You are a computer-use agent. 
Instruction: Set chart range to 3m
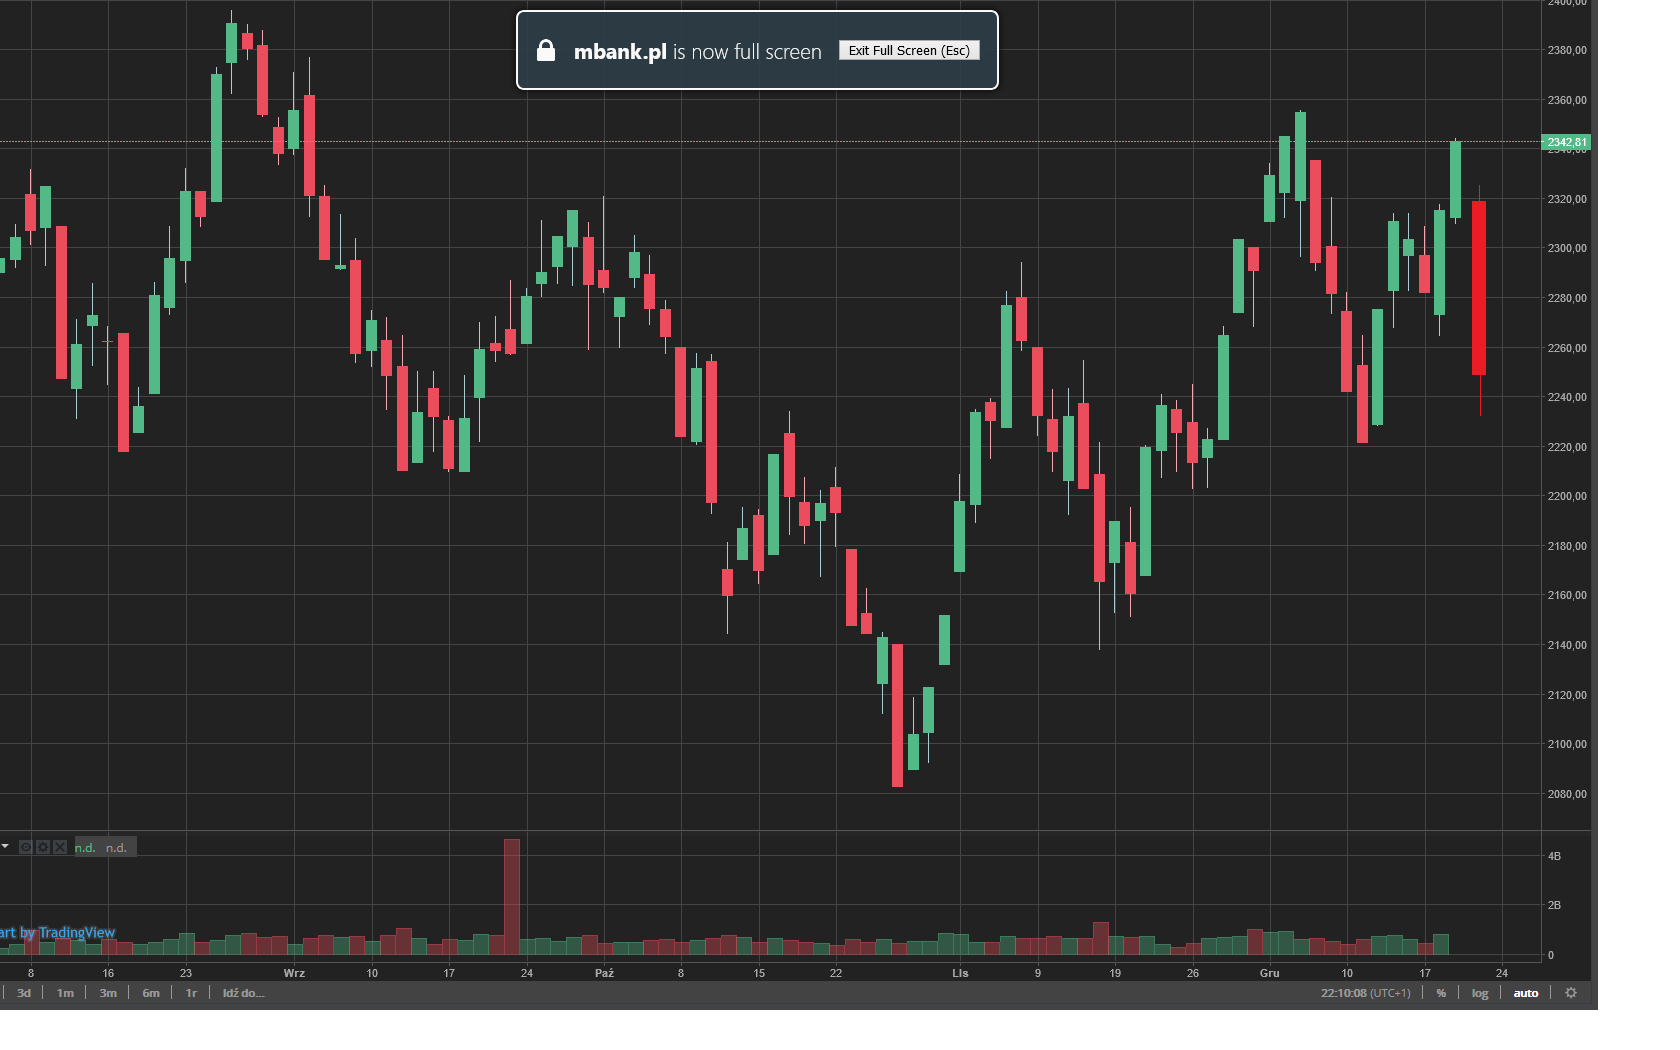(108, 993)
